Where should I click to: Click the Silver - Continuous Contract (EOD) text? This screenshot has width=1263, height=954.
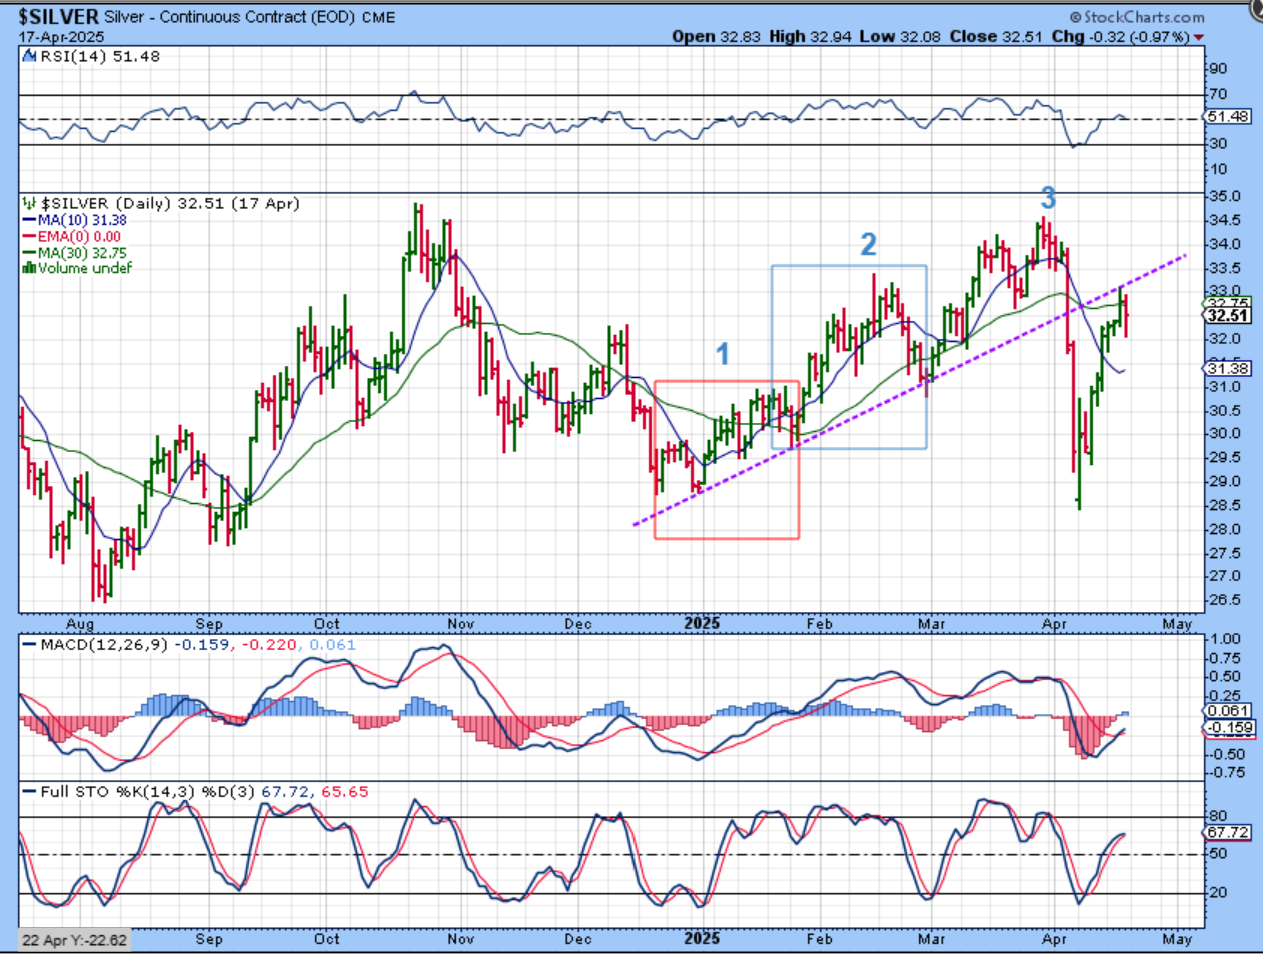[x=229, y=17]
